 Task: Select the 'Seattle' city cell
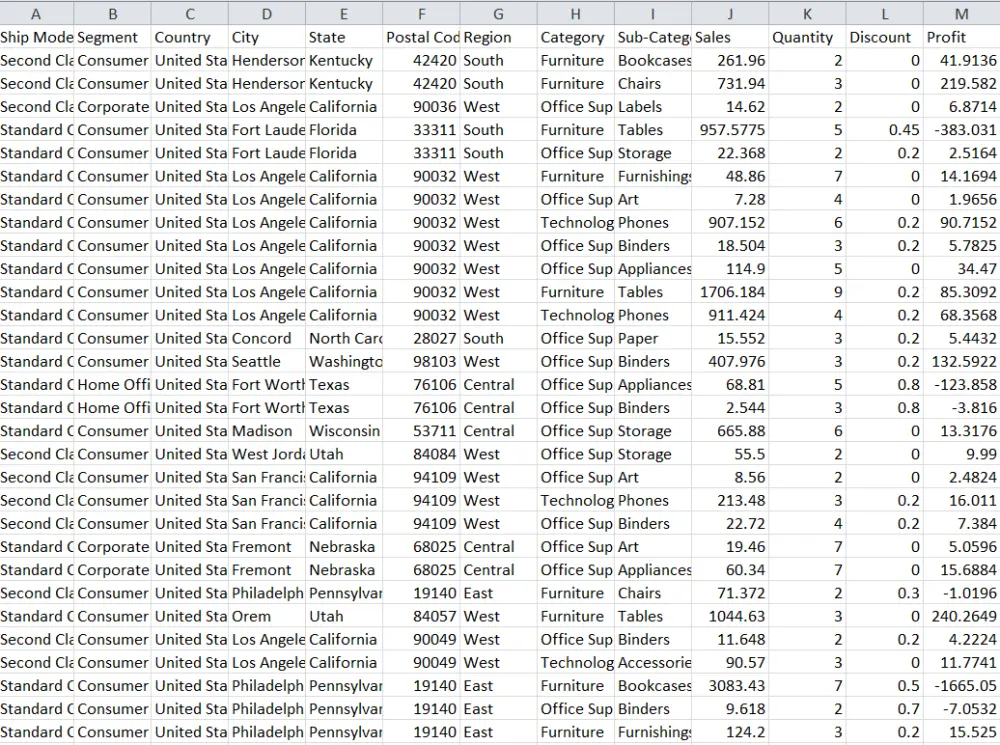(267, 362)
